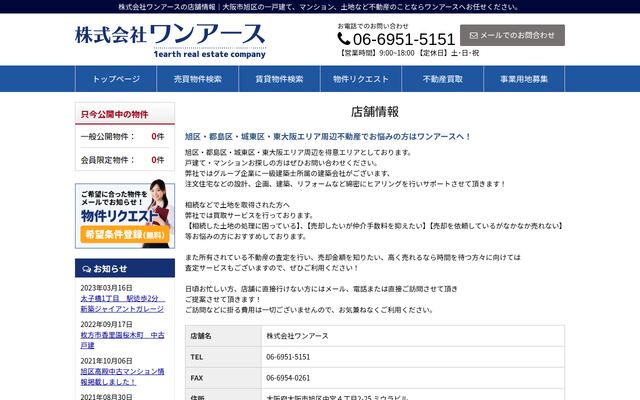Open 事業用地募集 menu item
The height and width of the screenshot is (400, 640).
click(524, 79)
